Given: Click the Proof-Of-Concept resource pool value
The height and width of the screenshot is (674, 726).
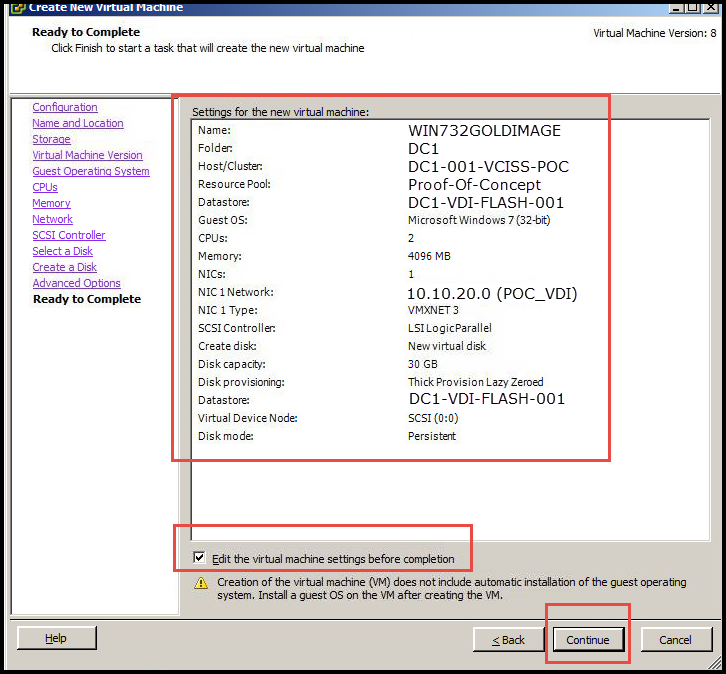Looking at the screenshot, I should tap(474, 185).
